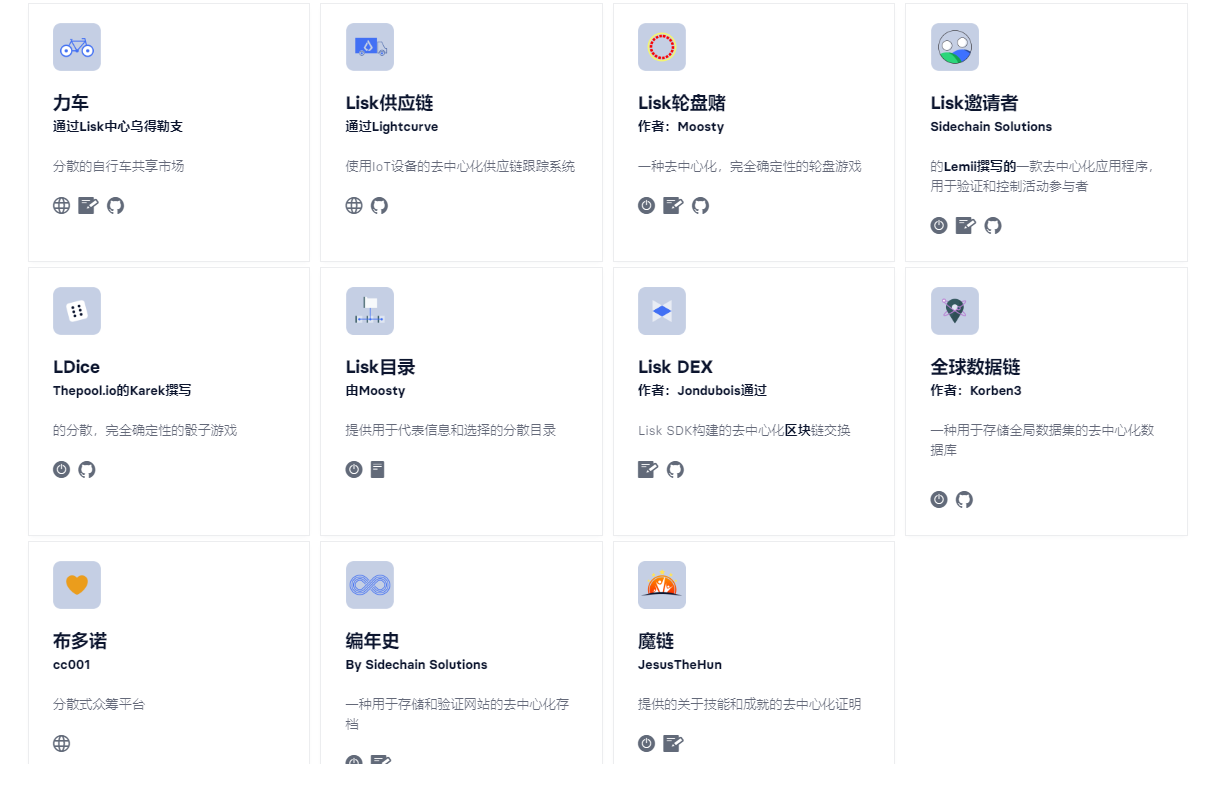
Task: Click the delivery truck logo of Lisk供应链
Action: 370,47
